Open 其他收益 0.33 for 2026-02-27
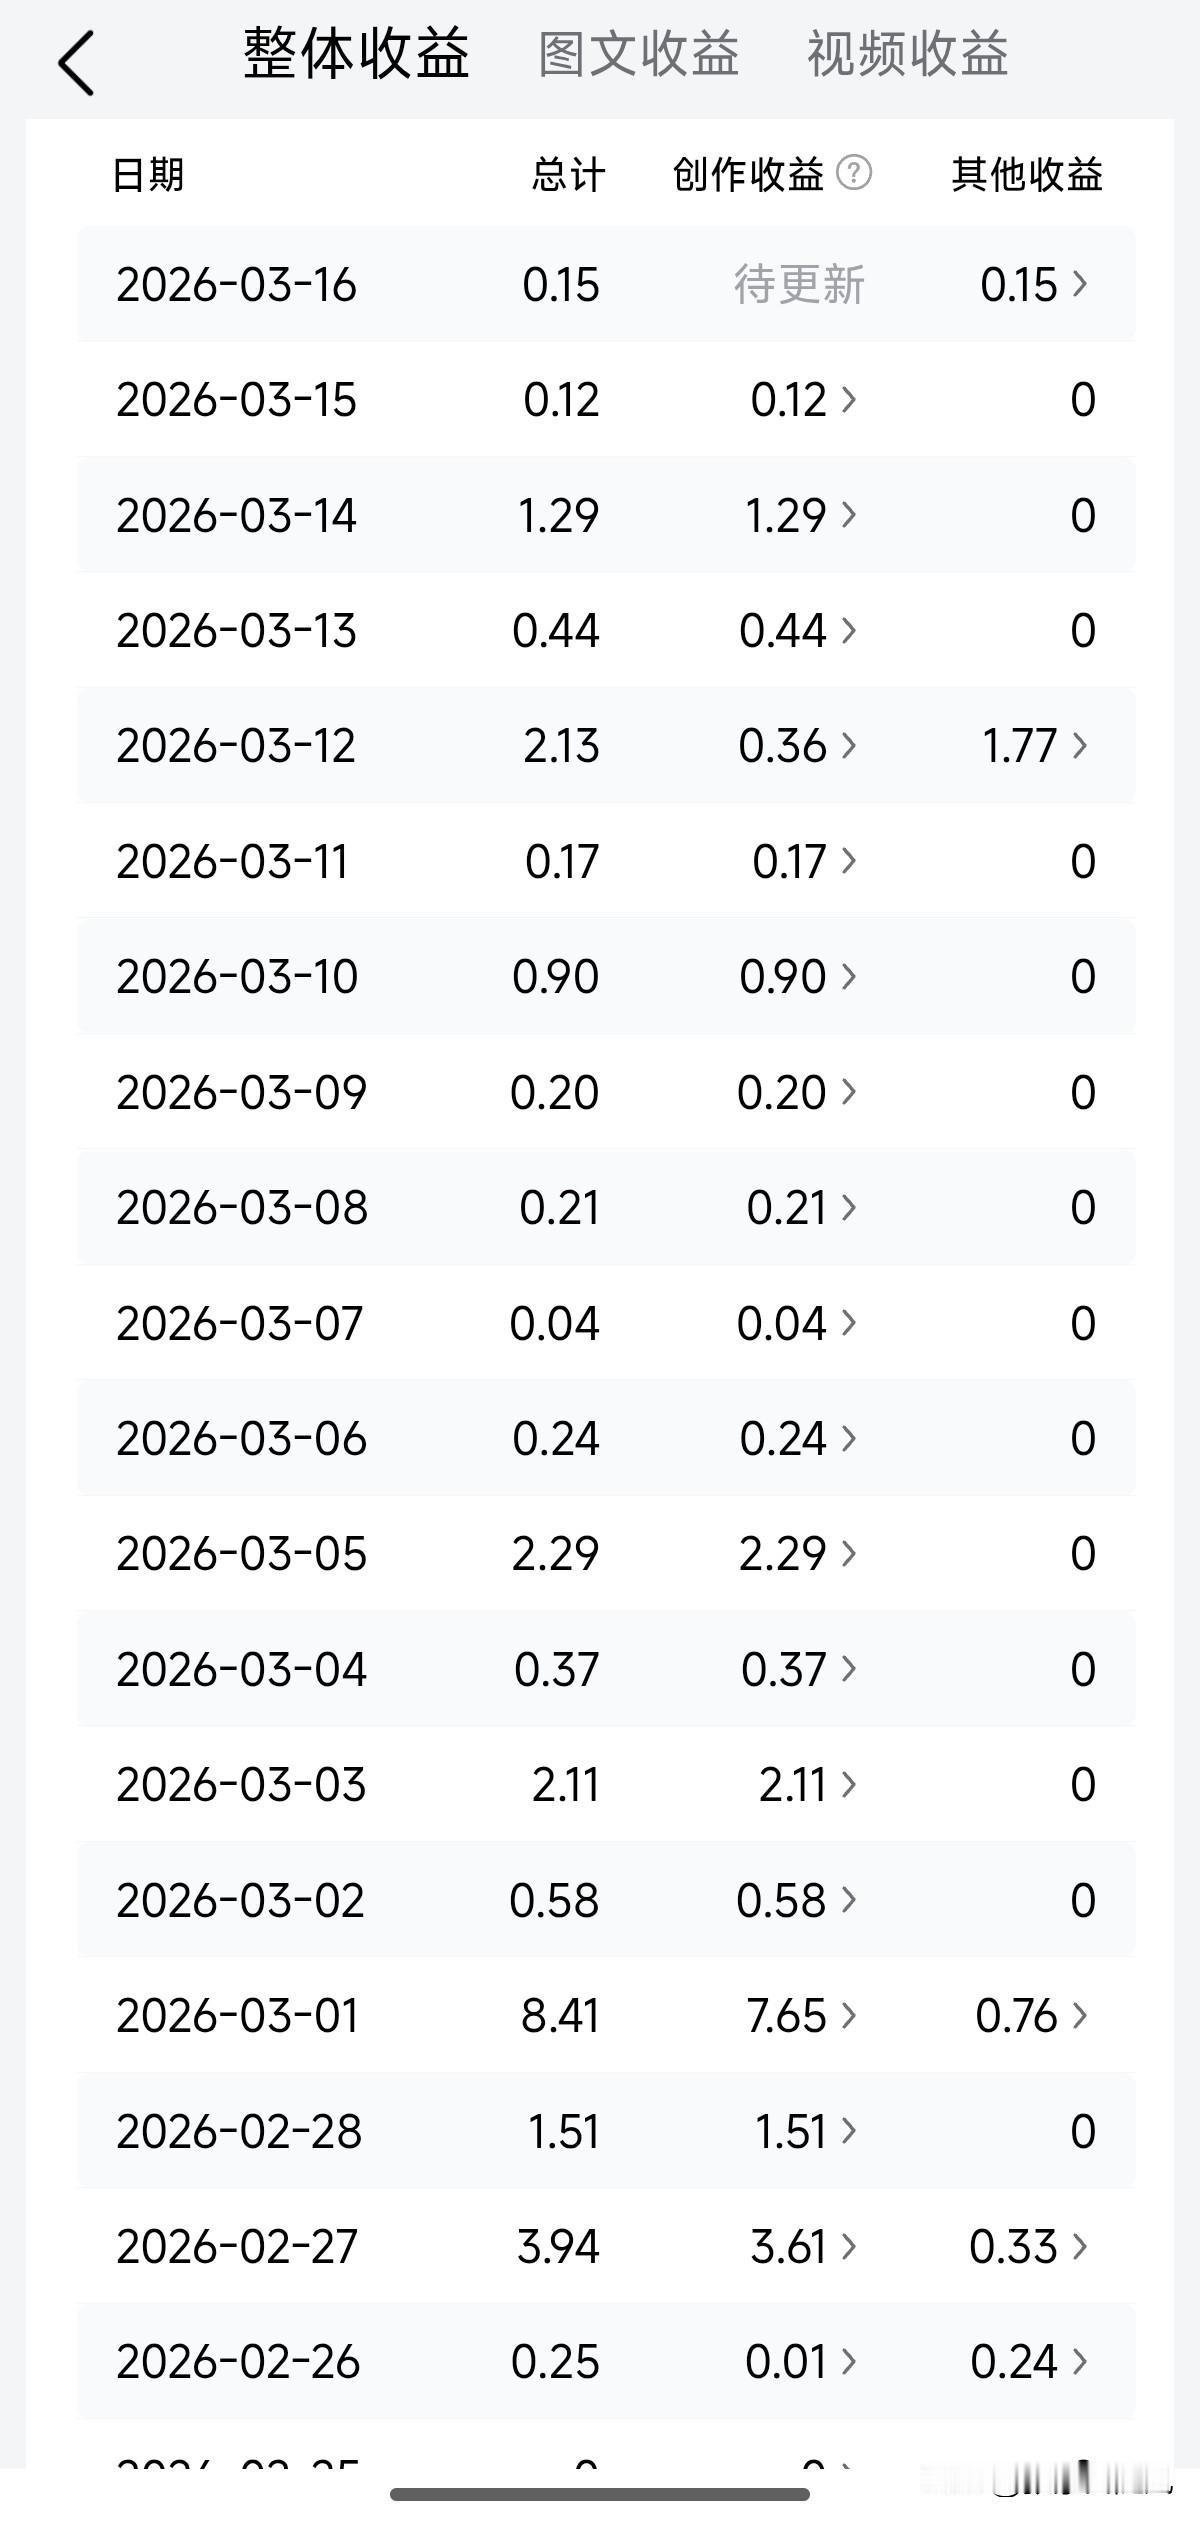 [x=1029, y=2247]
